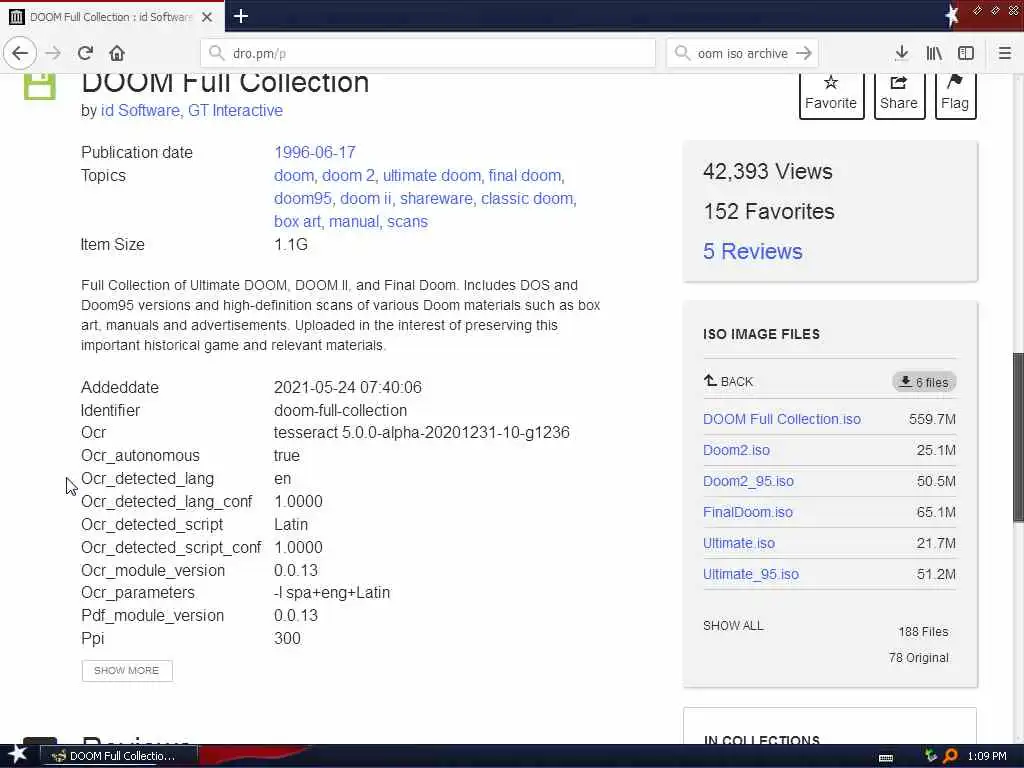Open the 'ultimate doom' topic link
Viewport: 1024px width, 768px height.
[x=432, y=176]
